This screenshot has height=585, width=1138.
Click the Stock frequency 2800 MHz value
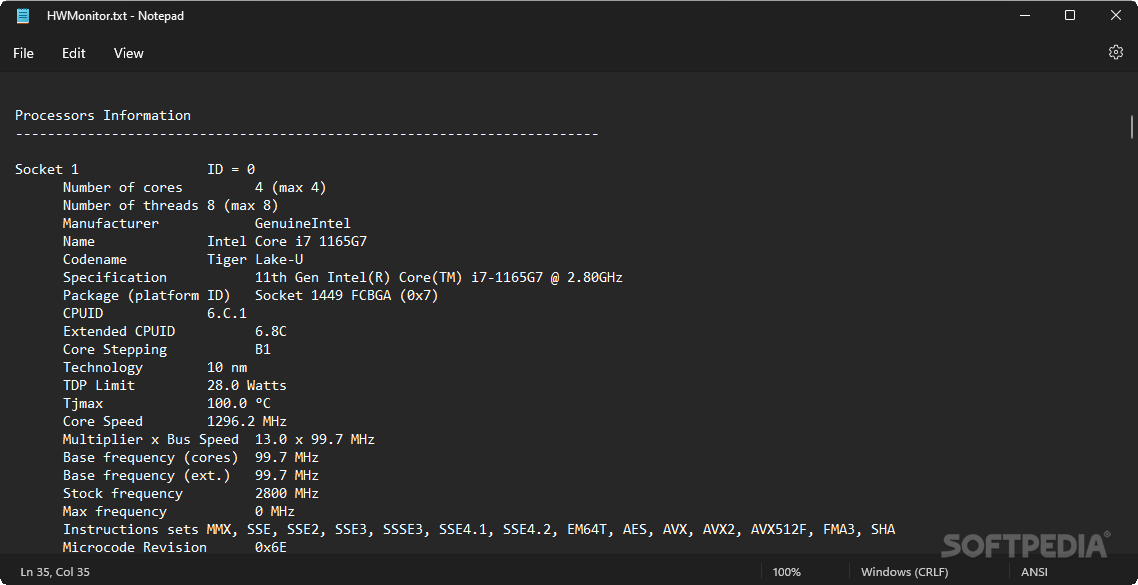point(287,494)
